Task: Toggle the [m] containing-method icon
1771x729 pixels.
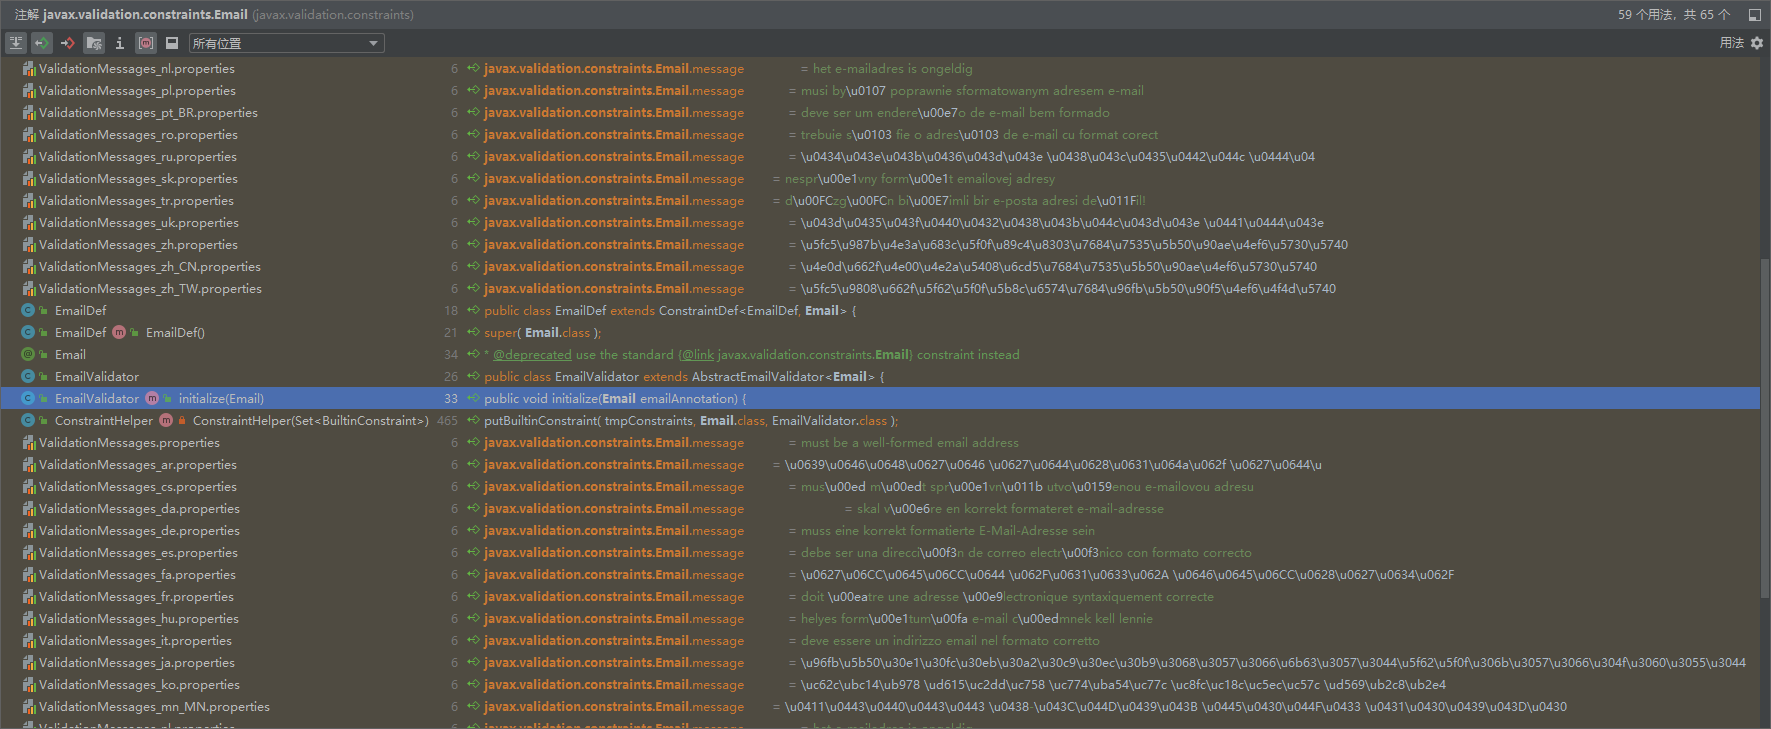Action: 146,43
